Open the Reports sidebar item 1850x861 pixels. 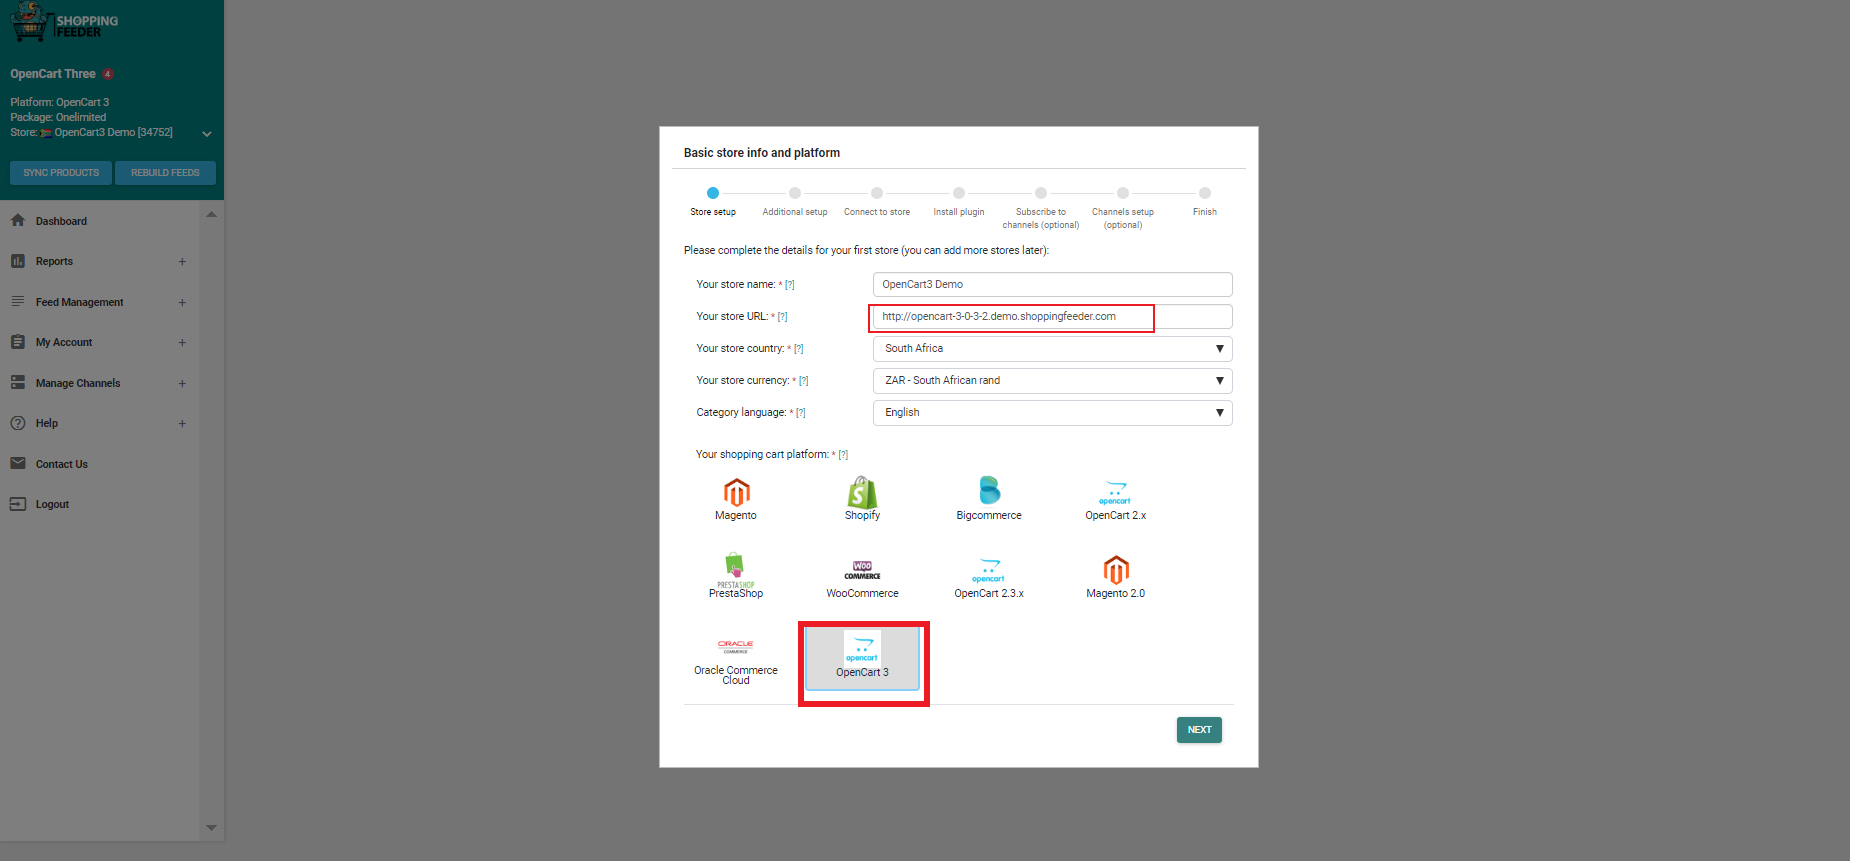click(54, 261)
